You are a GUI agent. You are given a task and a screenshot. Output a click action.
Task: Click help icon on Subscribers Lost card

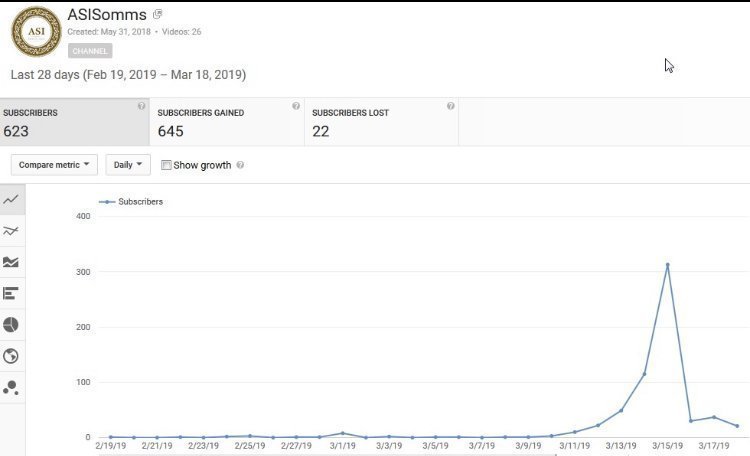[451, 106]
